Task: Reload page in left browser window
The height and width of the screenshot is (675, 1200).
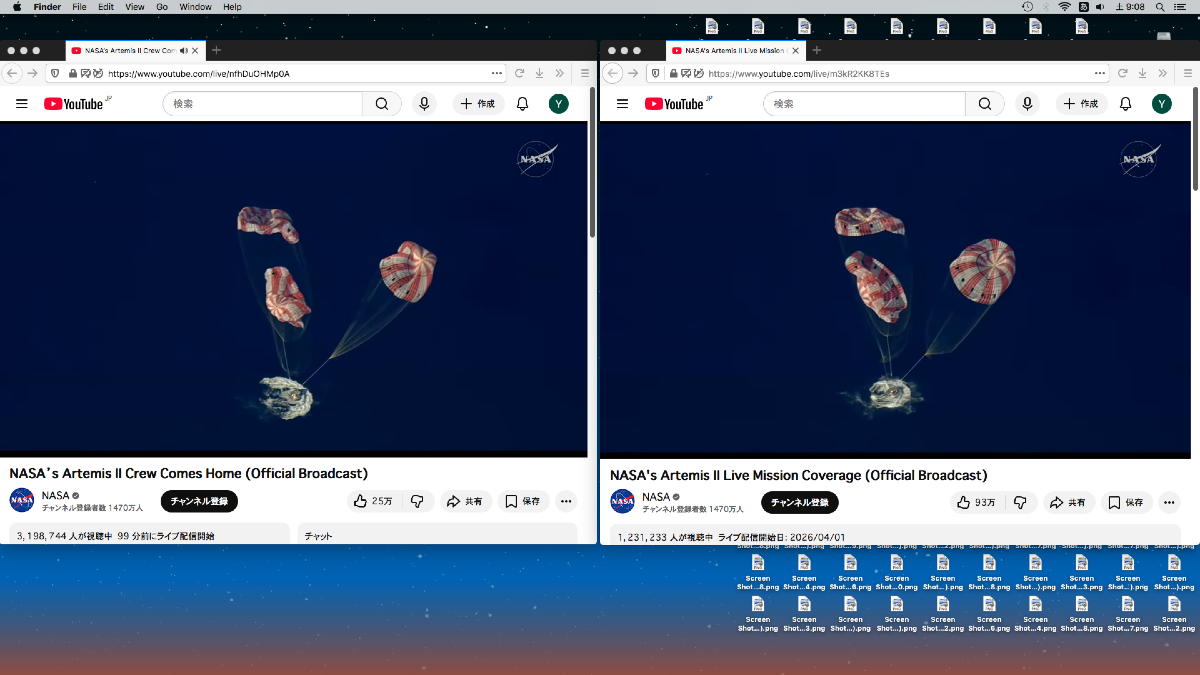Action: [x=520, y=73]
